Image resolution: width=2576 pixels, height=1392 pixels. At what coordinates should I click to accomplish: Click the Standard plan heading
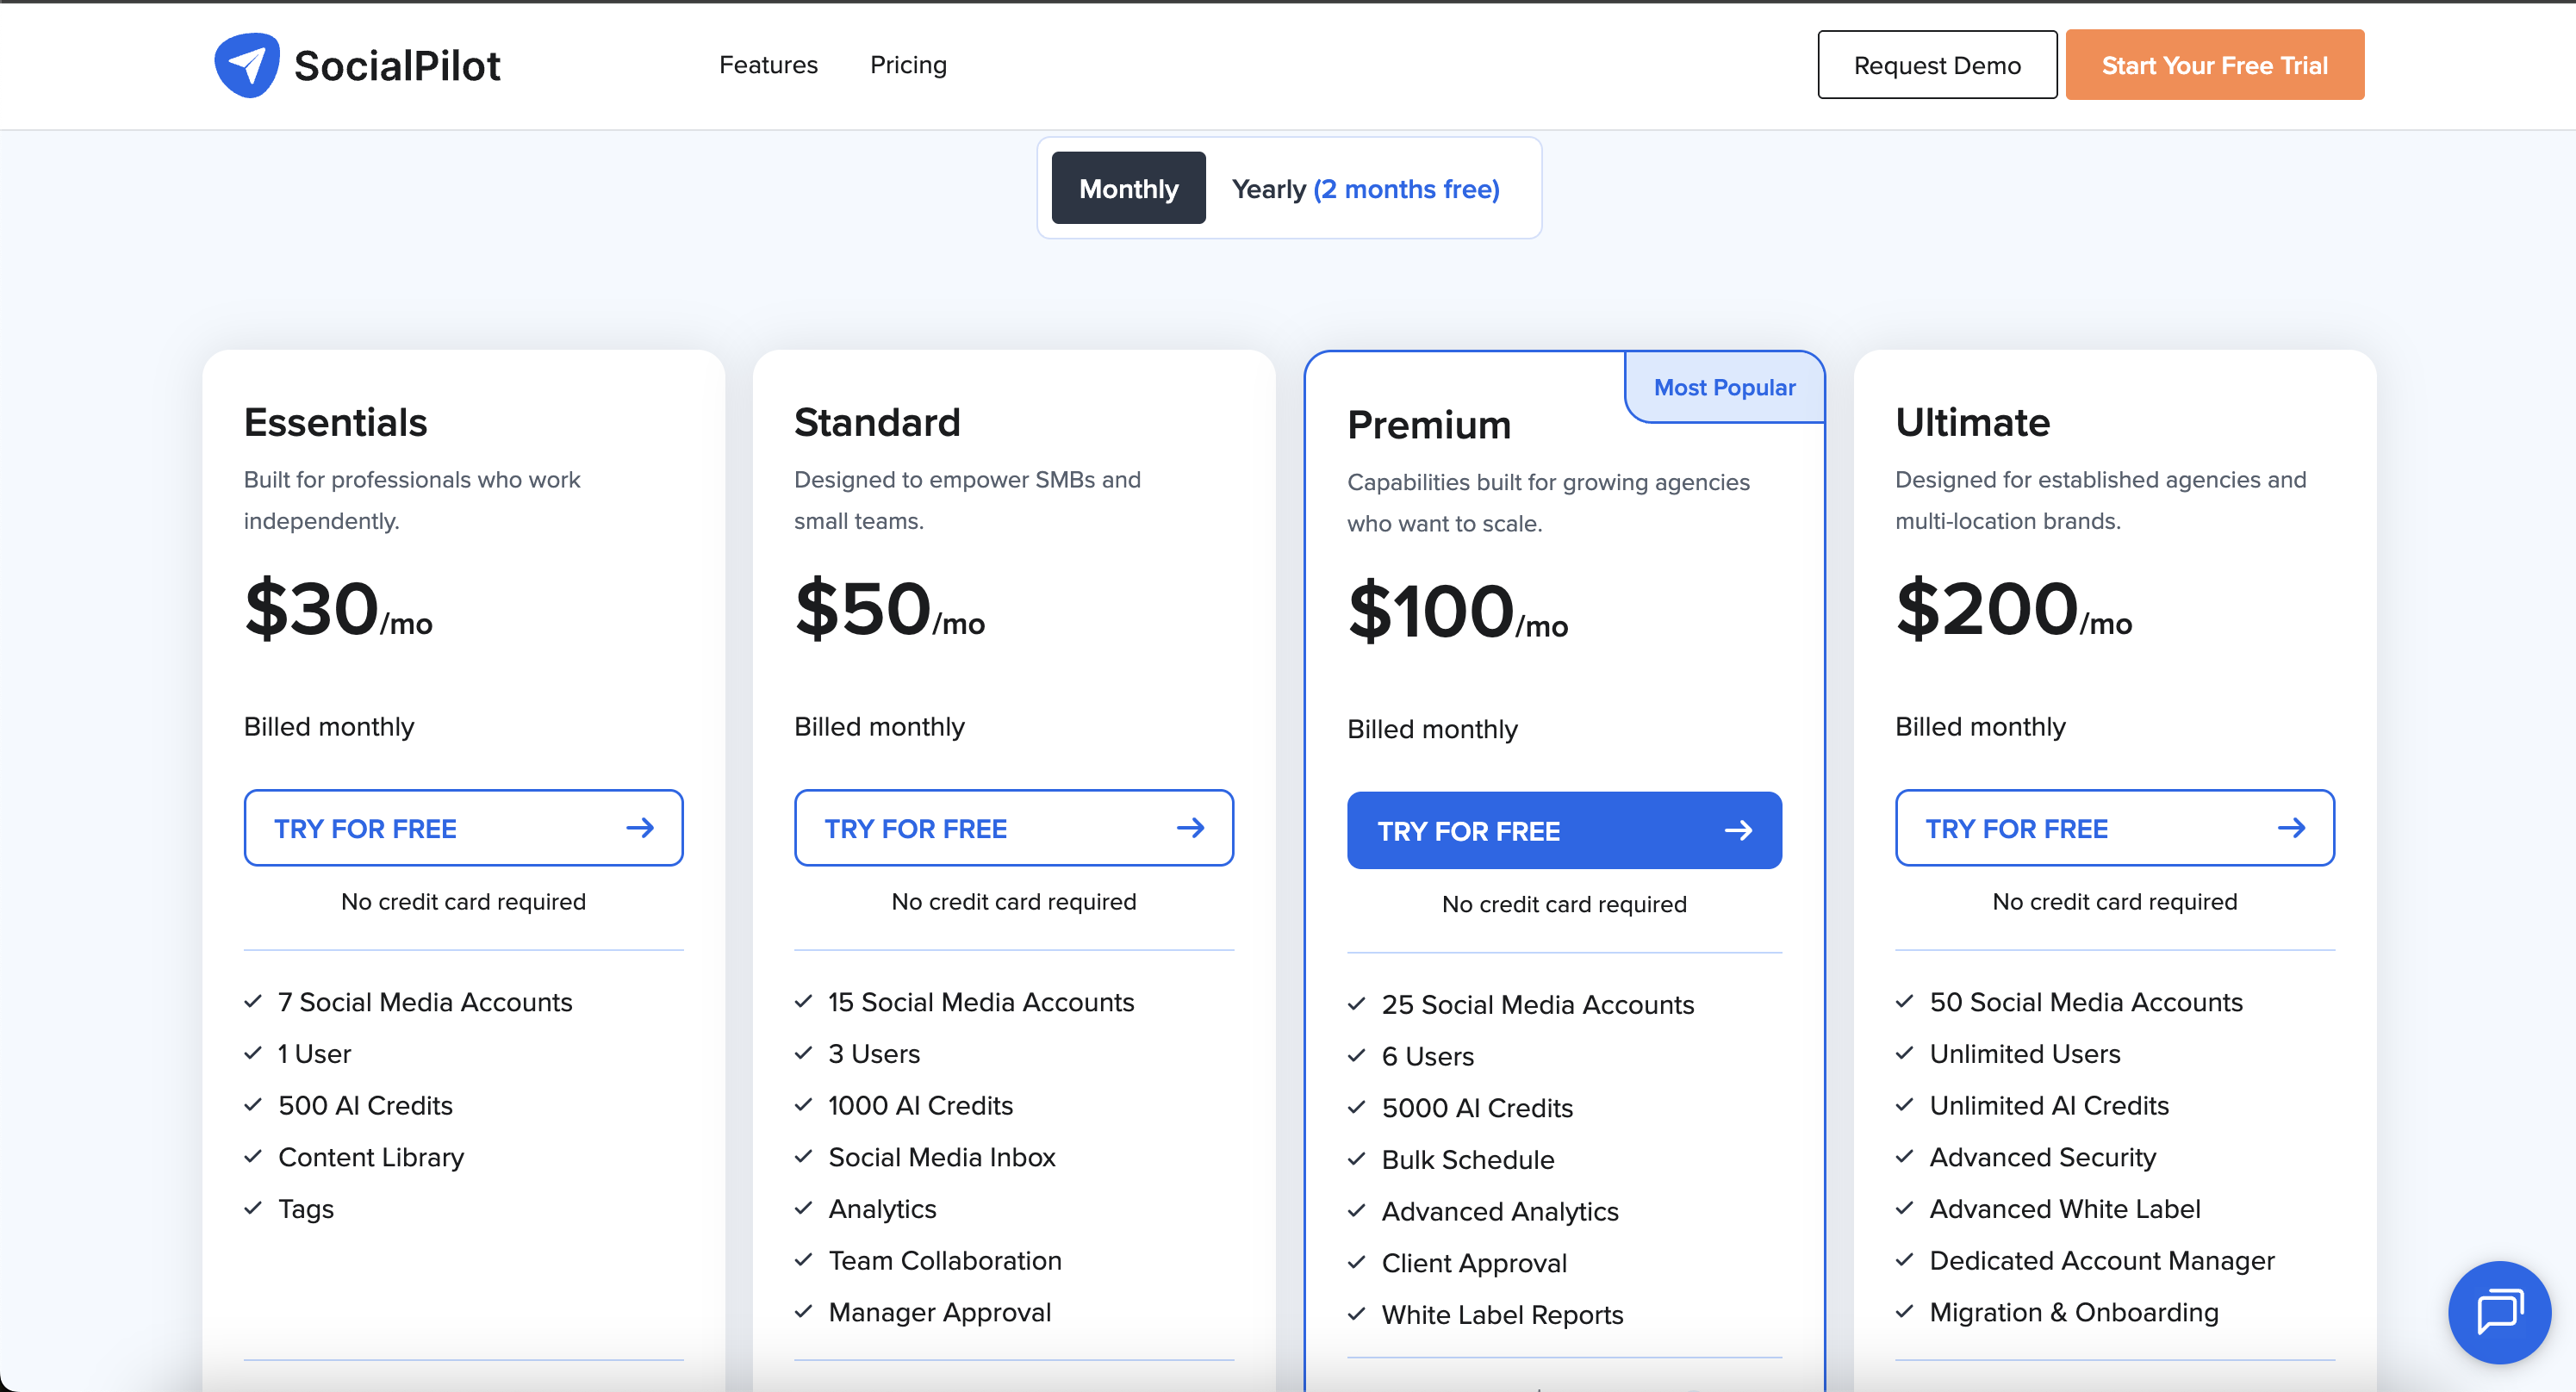(877, 423)
